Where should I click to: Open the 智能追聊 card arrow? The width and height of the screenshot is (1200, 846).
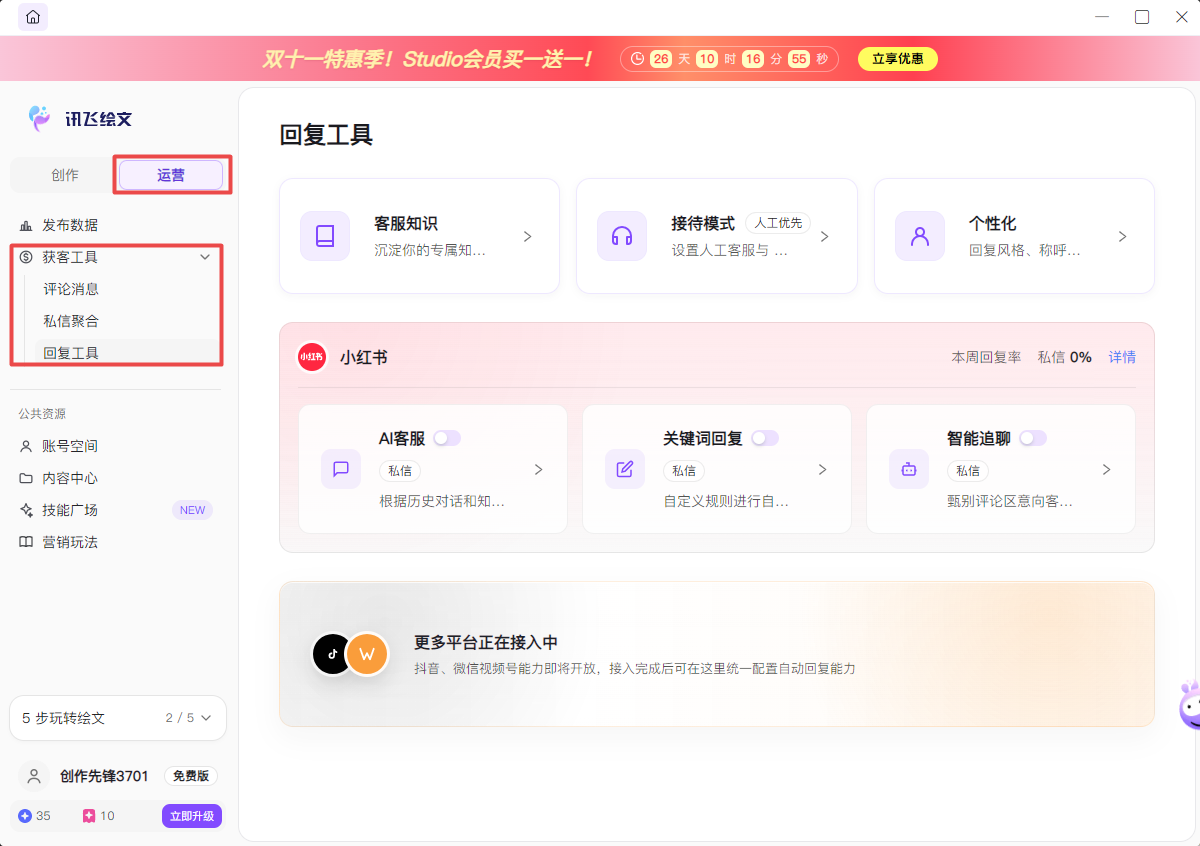pos(1106,469)
